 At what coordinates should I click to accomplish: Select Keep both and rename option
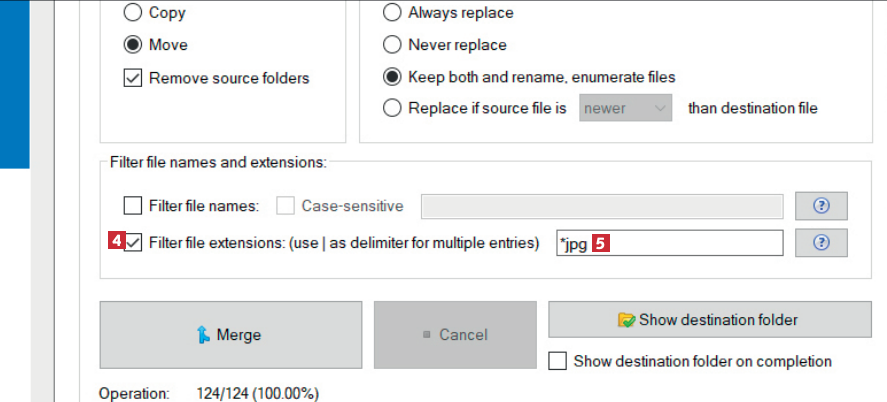pyautogui.click(x=392, y=77)
